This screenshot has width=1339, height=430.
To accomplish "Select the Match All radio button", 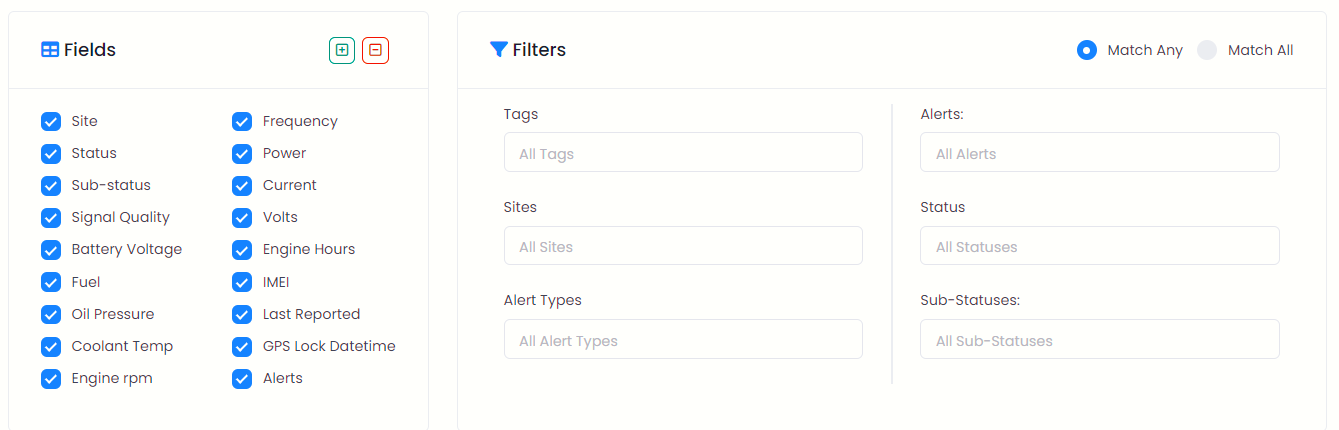I will [x=1207, y=50].
